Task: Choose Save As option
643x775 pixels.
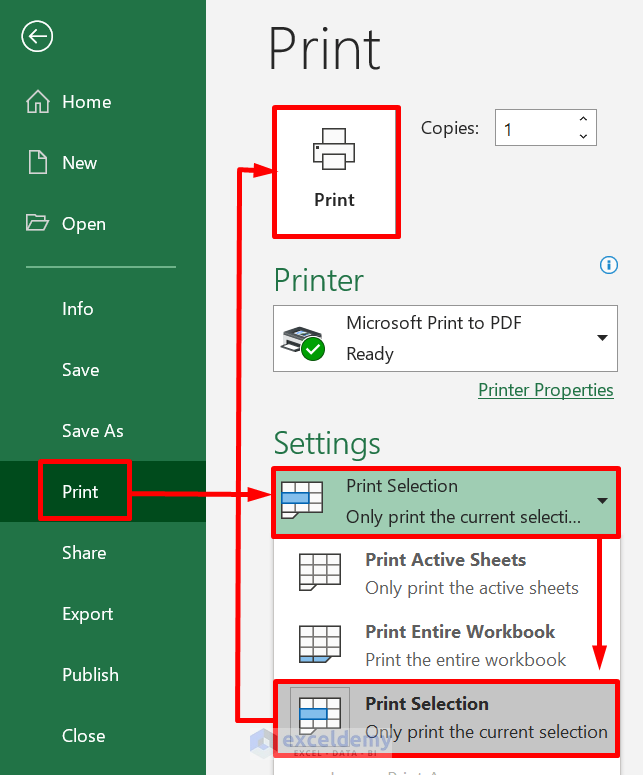Action: pos(92,431)
